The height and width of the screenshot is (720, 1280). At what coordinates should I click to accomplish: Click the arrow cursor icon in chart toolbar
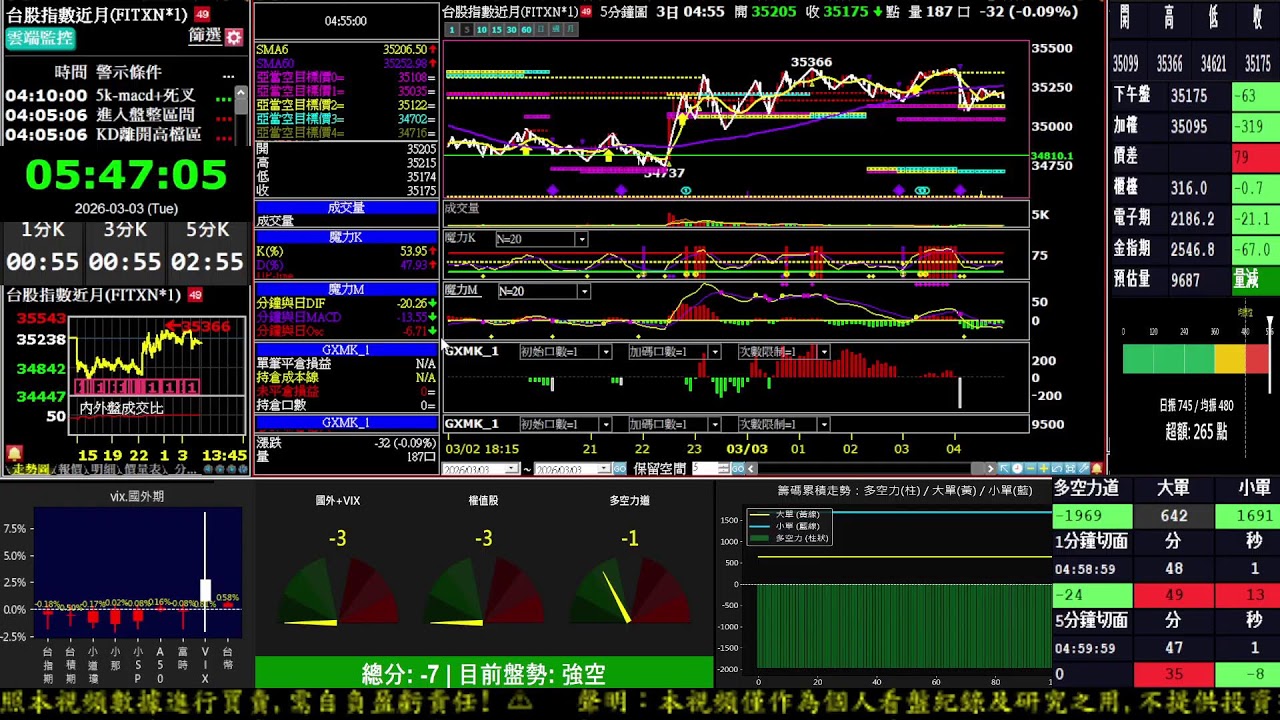(x=1004, y=468)
